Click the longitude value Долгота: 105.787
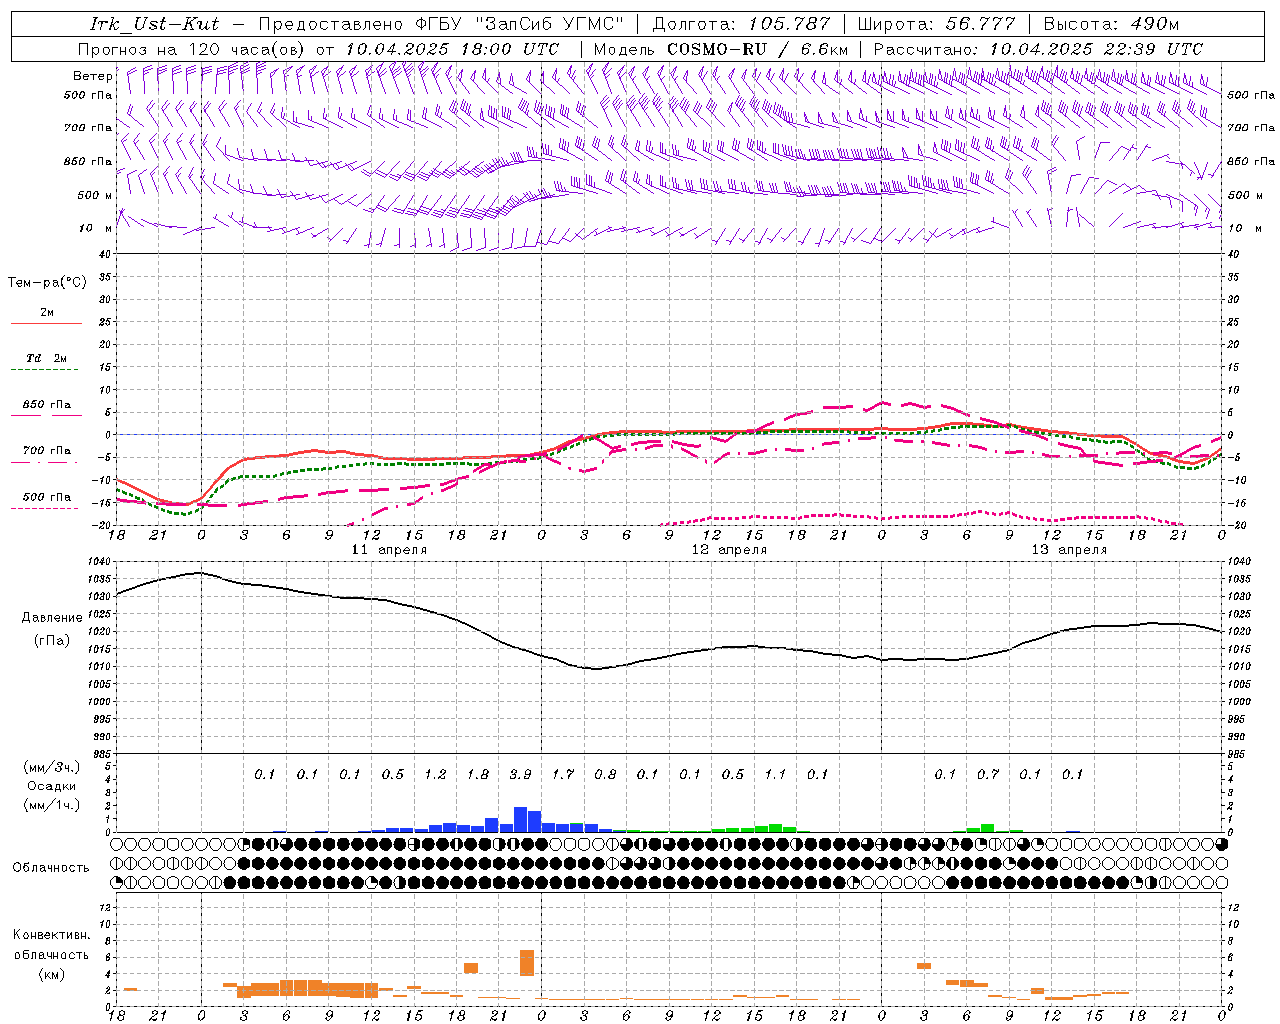Image resolution: width=1280 pixels, height=1024 pixels. 741,24
